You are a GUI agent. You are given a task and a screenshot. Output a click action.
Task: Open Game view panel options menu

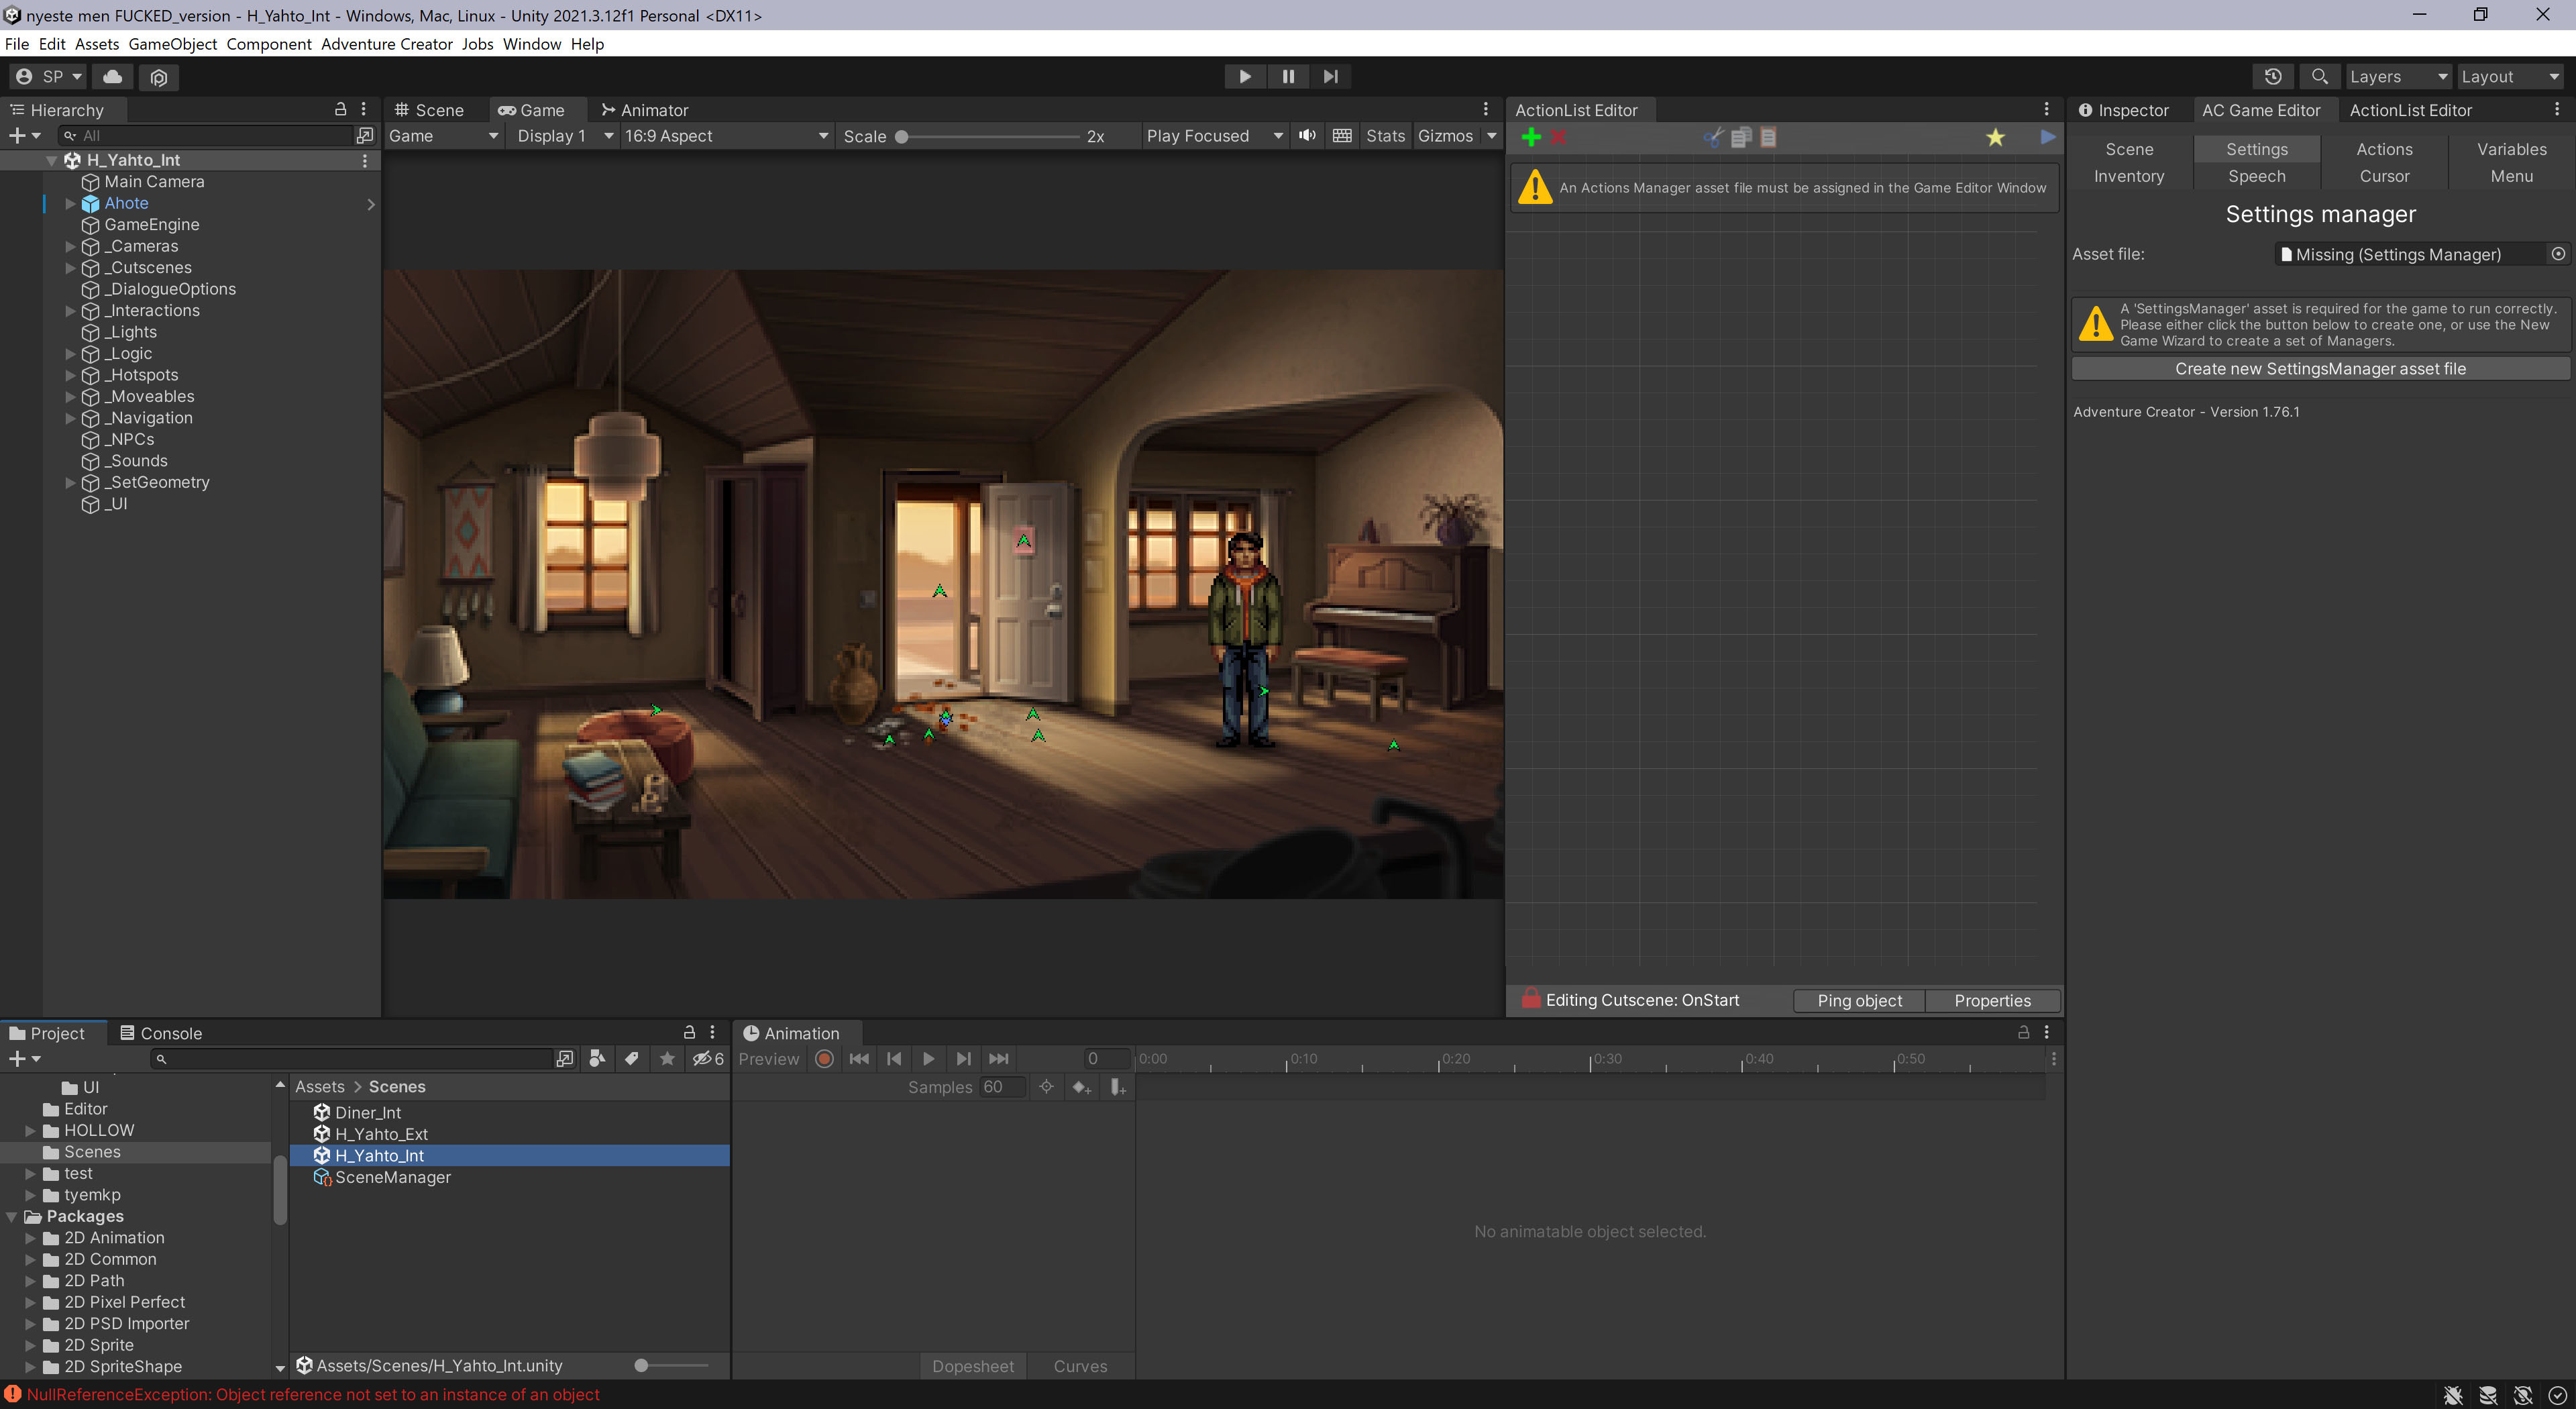pyautogui.click(x=1486, y=109)
